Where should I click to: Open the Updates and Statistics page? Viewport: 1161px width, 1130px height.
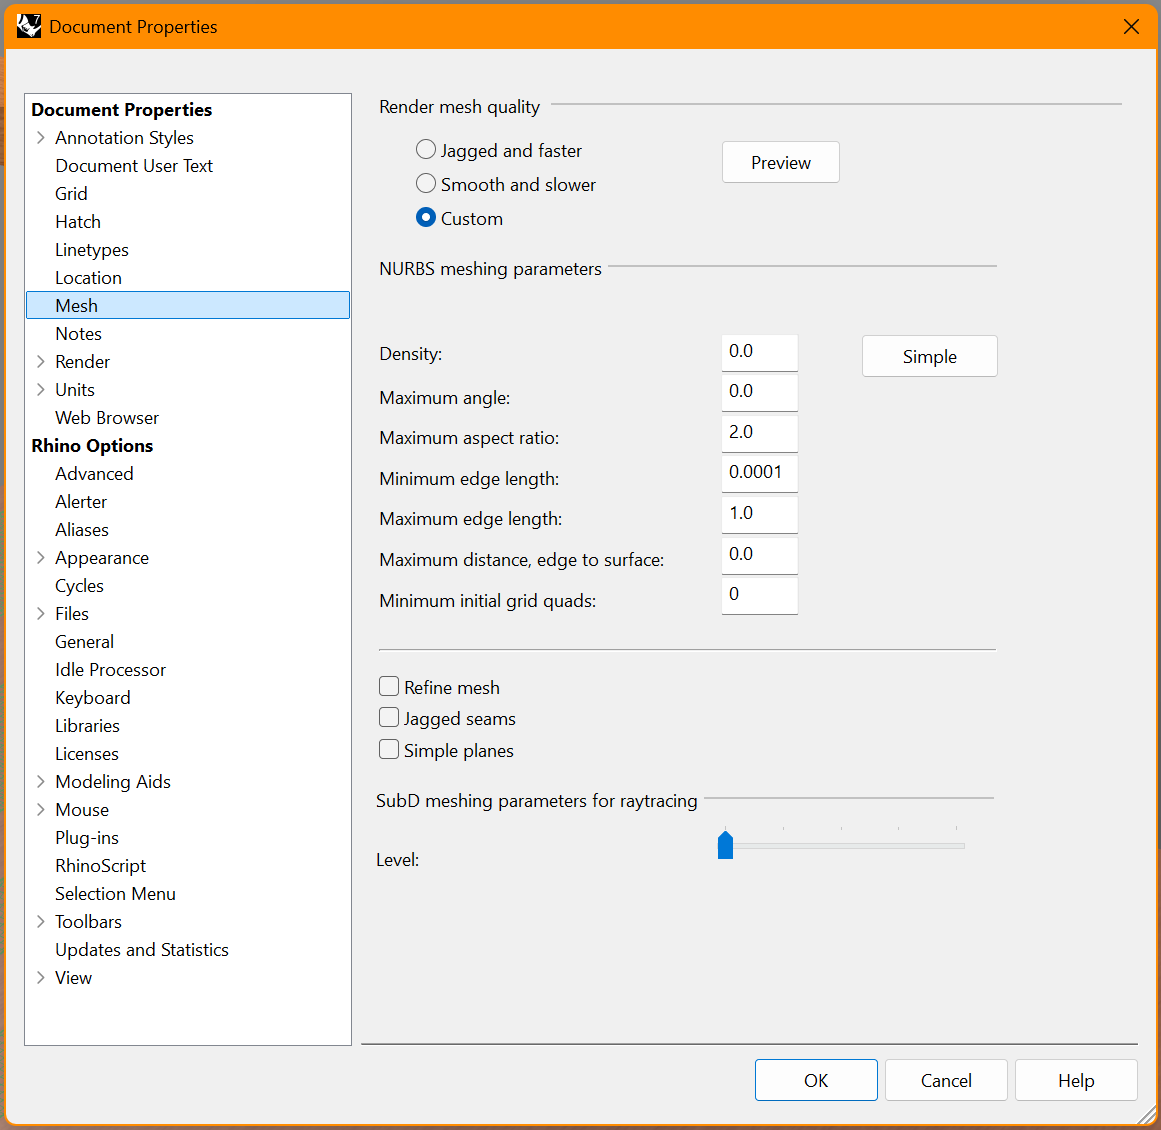tap(142, 950)
